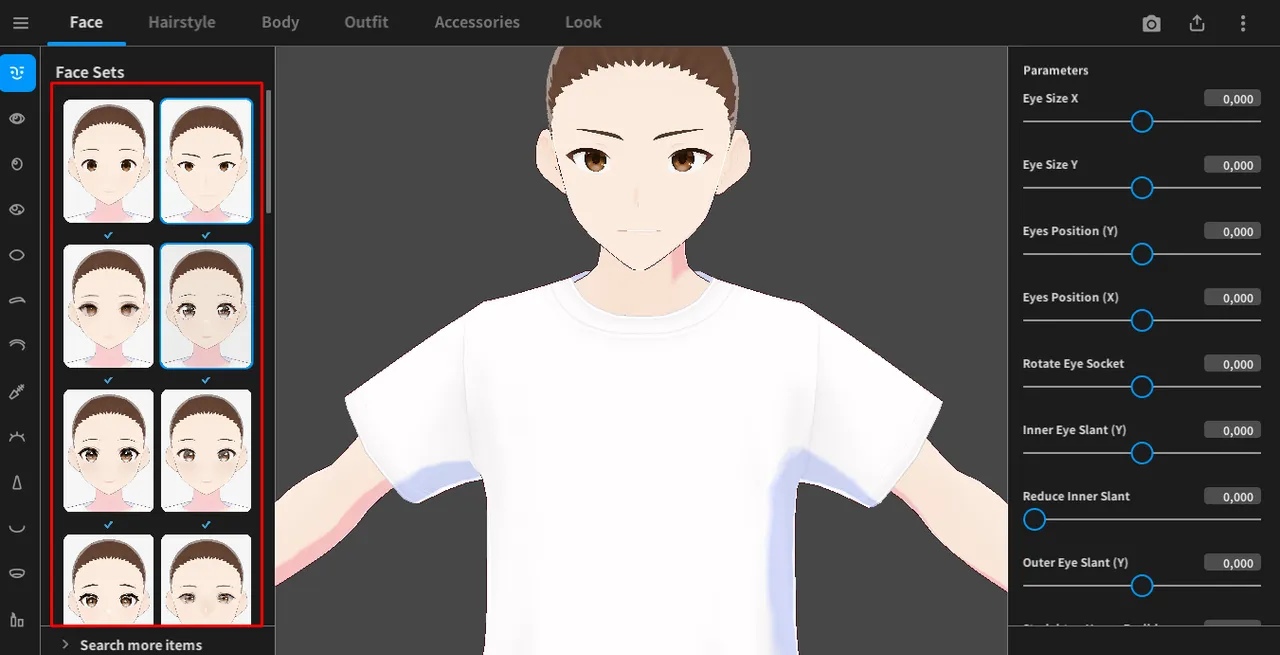
Task: Switch to the Accessories tab
Action: [x=477, y=22]
